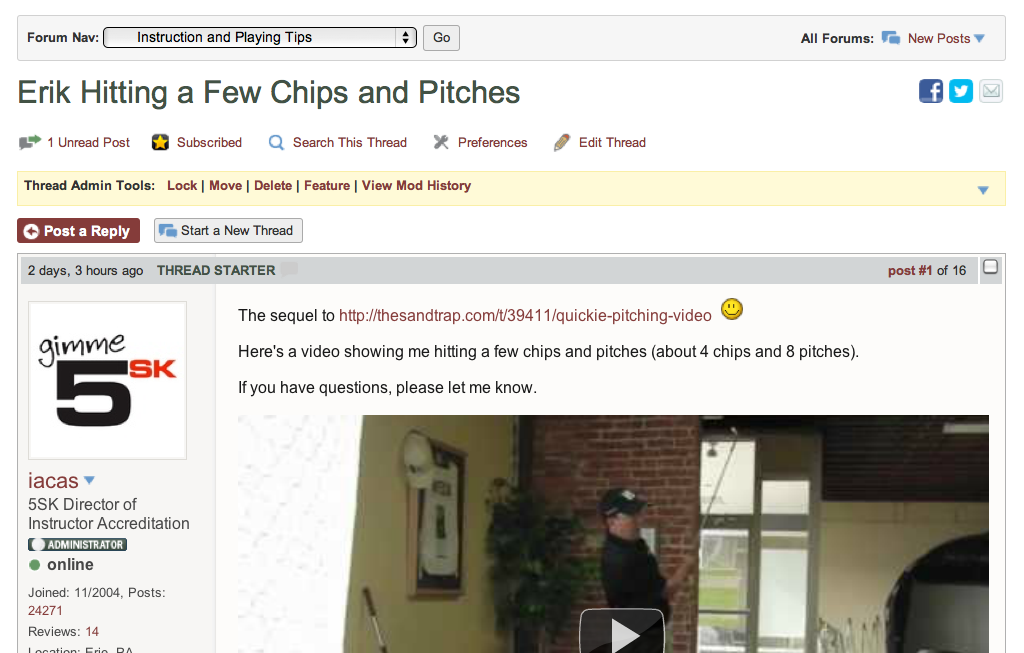Click Start a New Thread button
The width and height of the screenshot is (1024, 653).
click(228, 231)
